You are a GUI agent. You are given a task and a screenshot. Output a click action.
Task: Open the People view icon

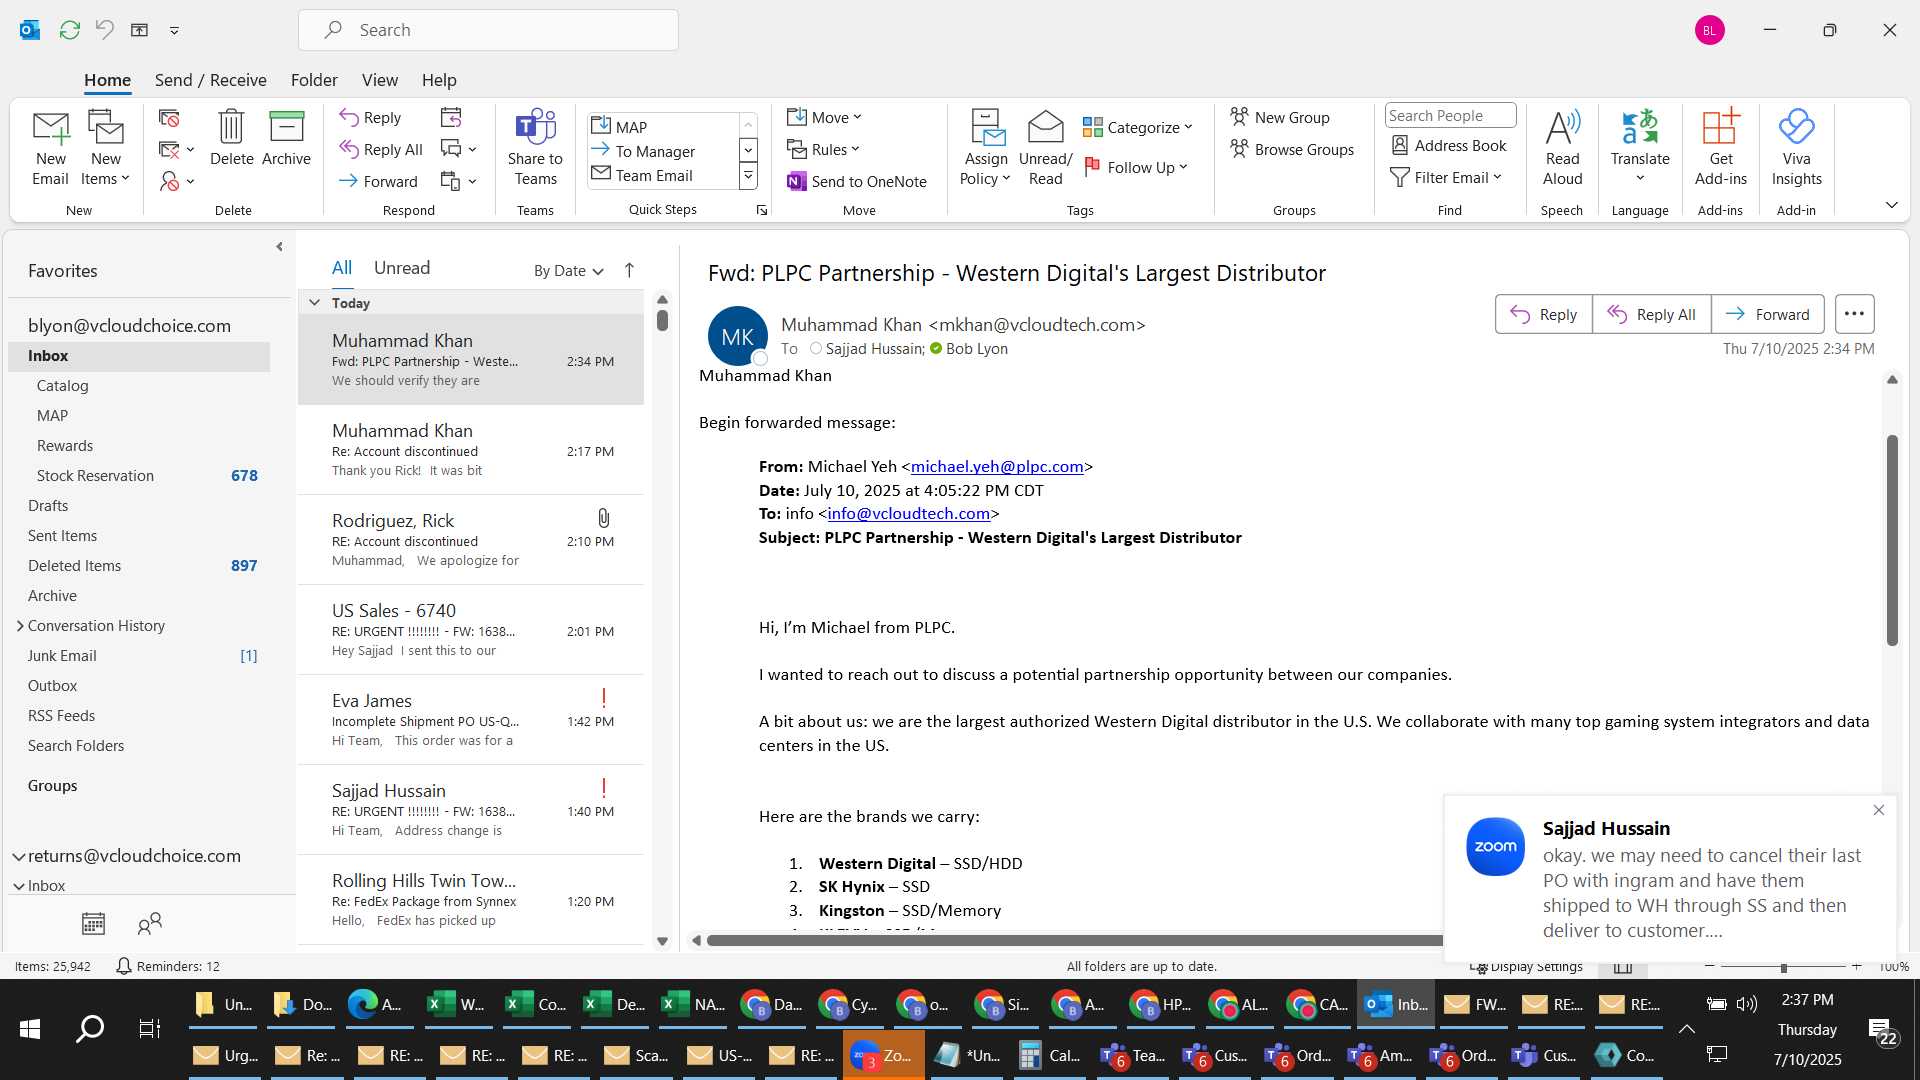(x=150, y=923)
